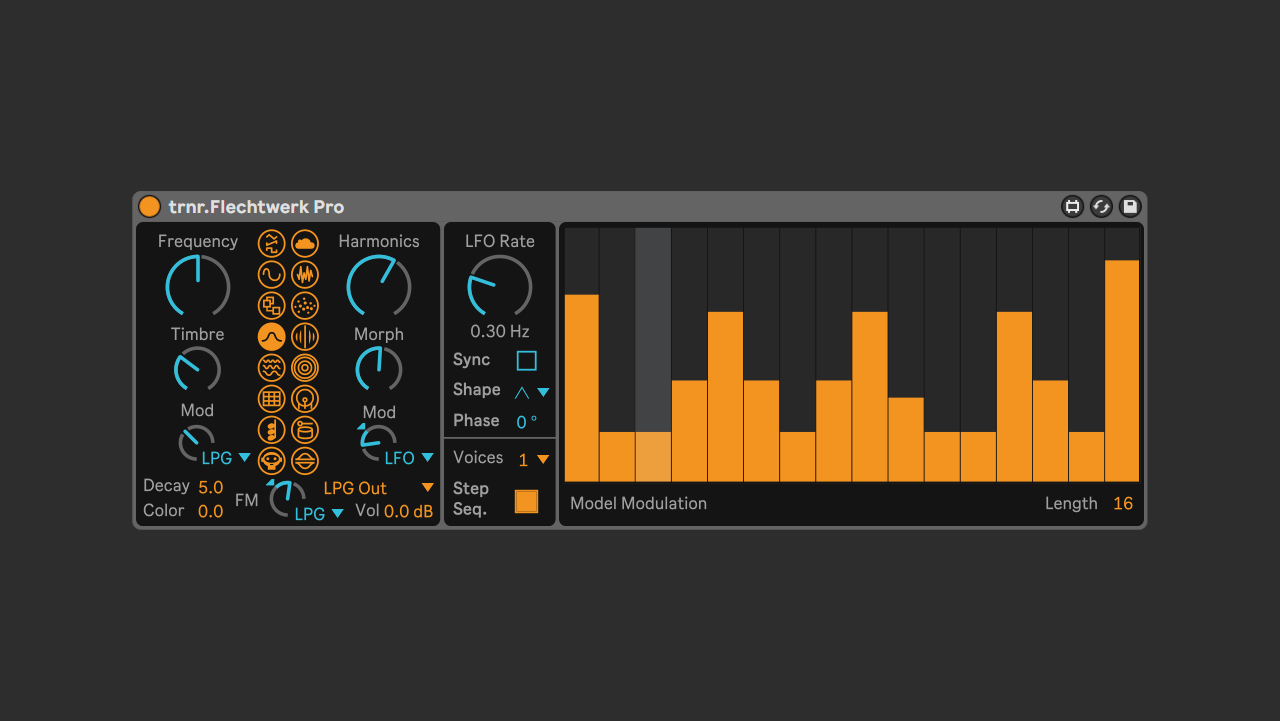
Task: Choose the robot face model icon
Action: 271,461
